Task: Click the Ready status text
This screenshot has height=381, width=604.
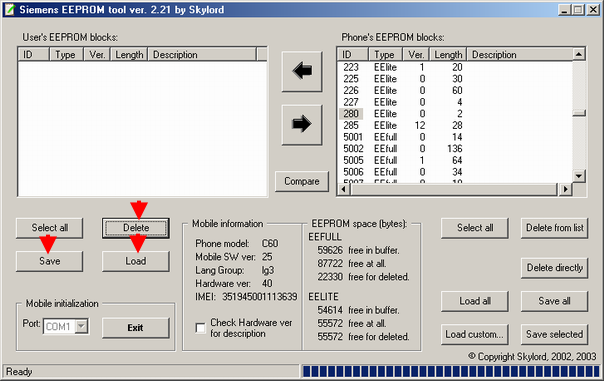Action: 19,371
